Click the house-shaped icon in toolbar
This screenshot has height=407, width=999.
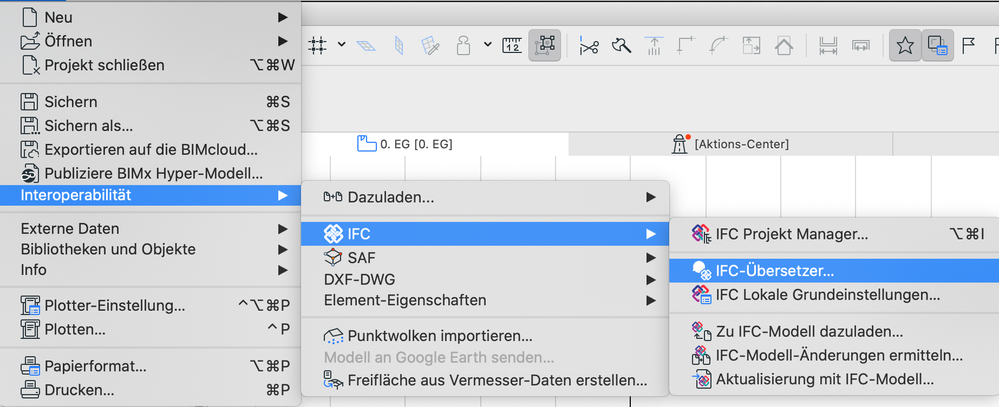pyautogui.click(x=783, y=45)
